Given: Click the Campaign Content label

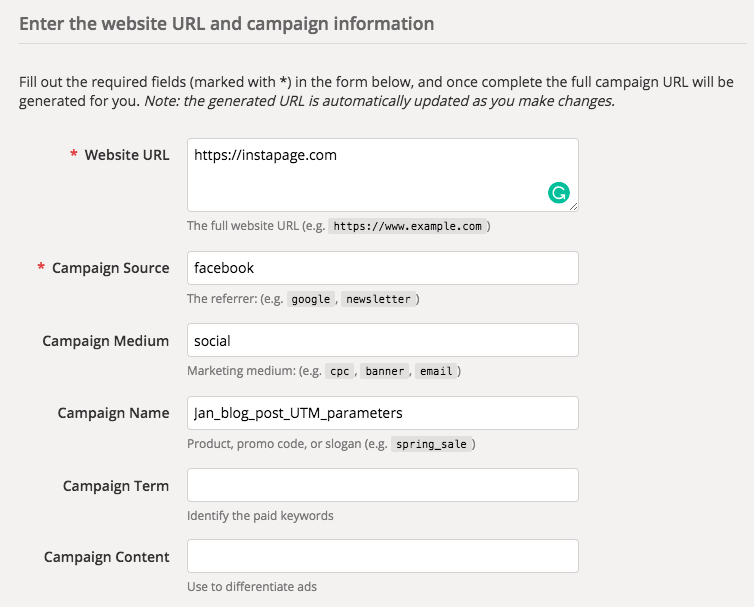Looking at the screenshot, I should click(x=107, y=557).
